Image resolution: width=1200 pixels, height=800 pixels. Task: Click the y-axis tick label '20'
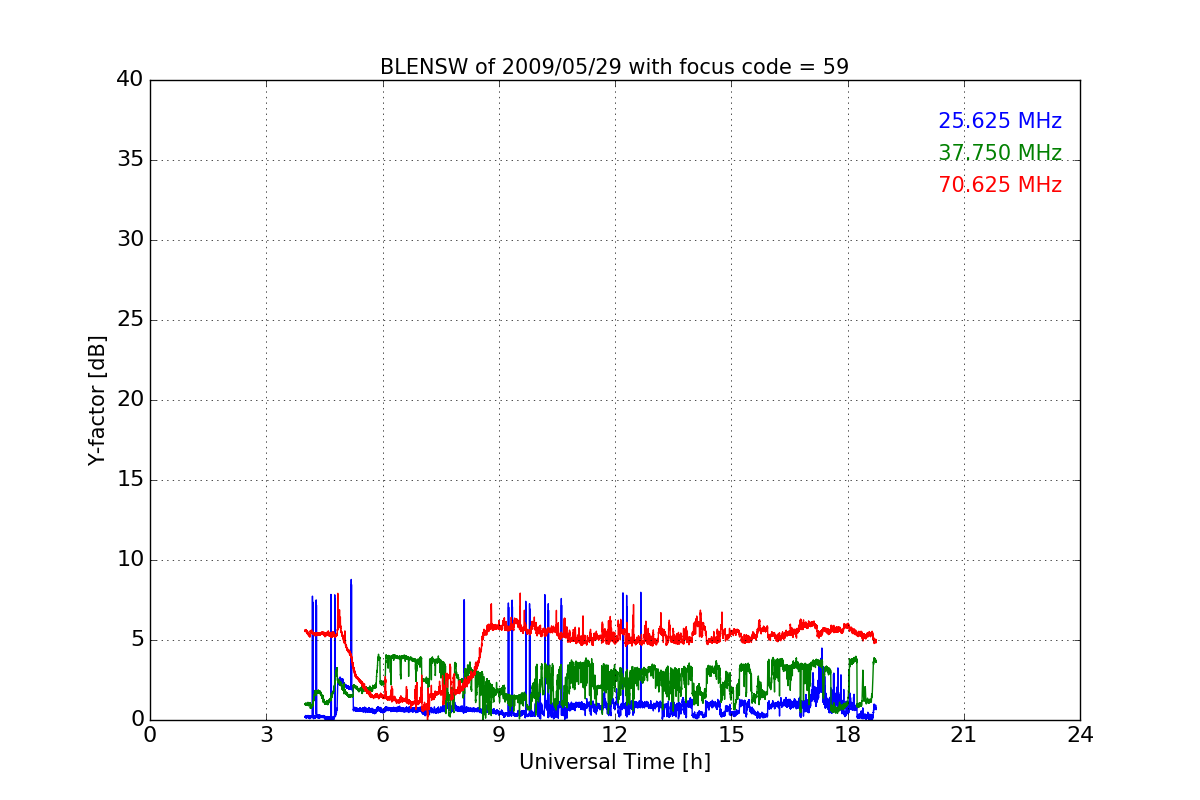[130, 400]
